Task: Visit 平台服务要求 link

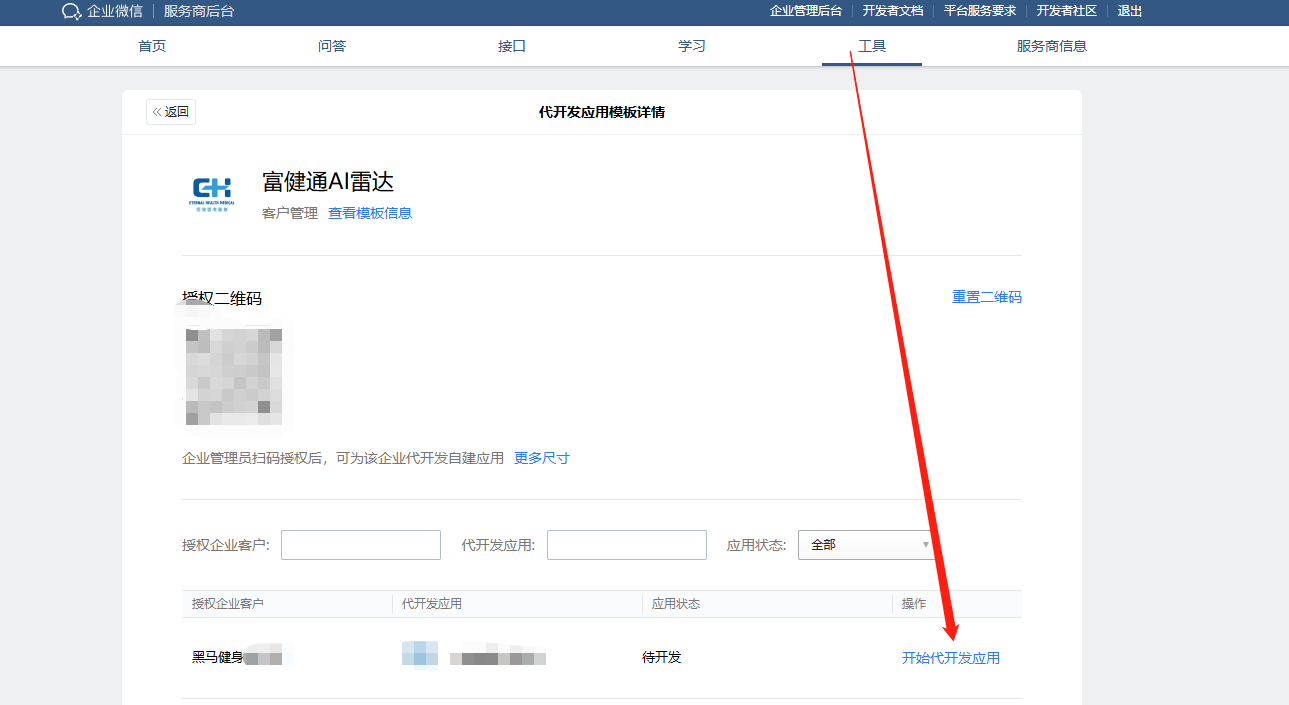Action: tap(980, 11)
